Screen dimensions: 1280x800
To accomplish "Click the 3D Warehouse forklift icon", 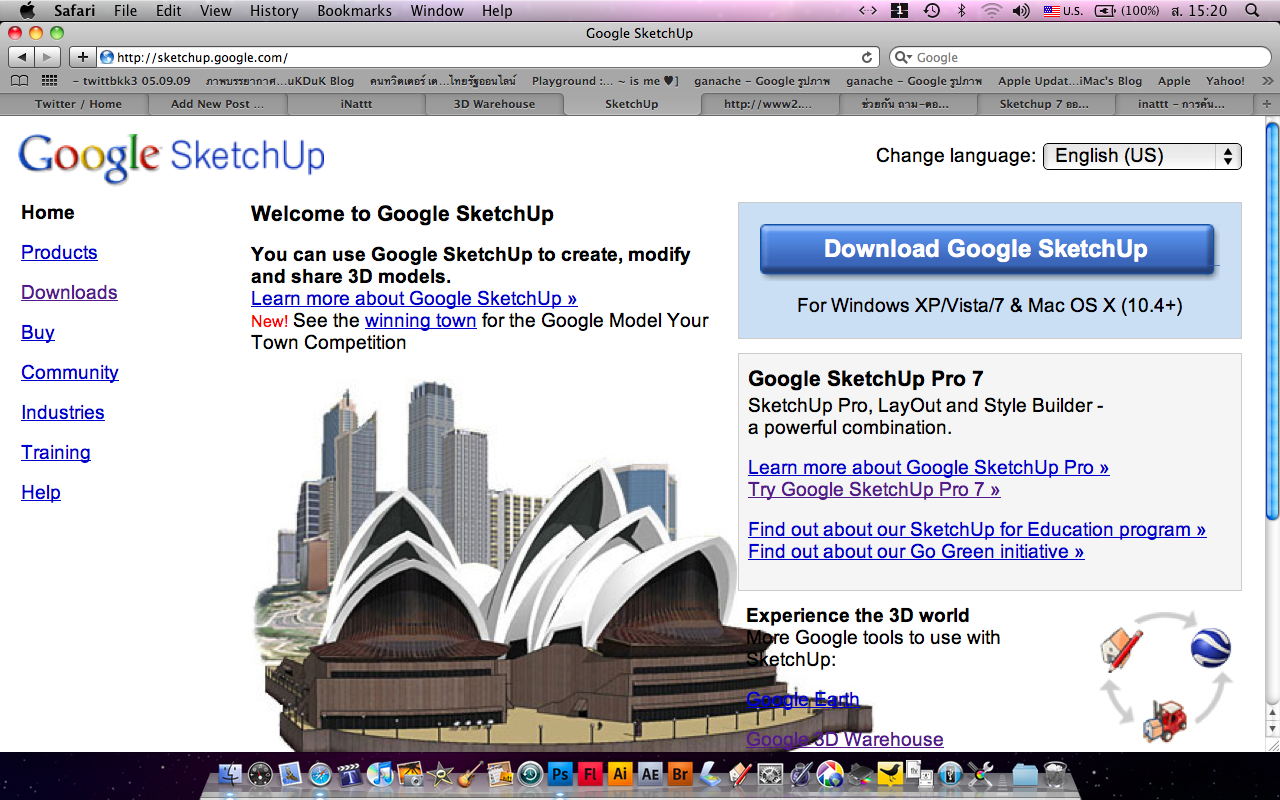I will click(1165, 720).
